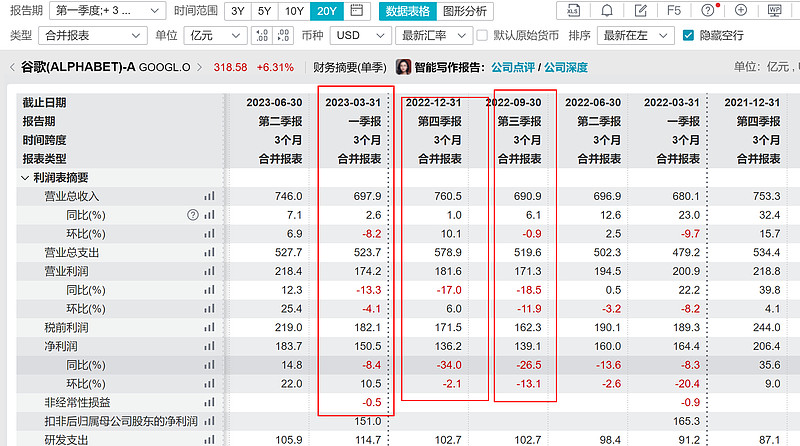Click the F5 refresh button
This screenshot has width=800, height=446.
tap(675, 11)
